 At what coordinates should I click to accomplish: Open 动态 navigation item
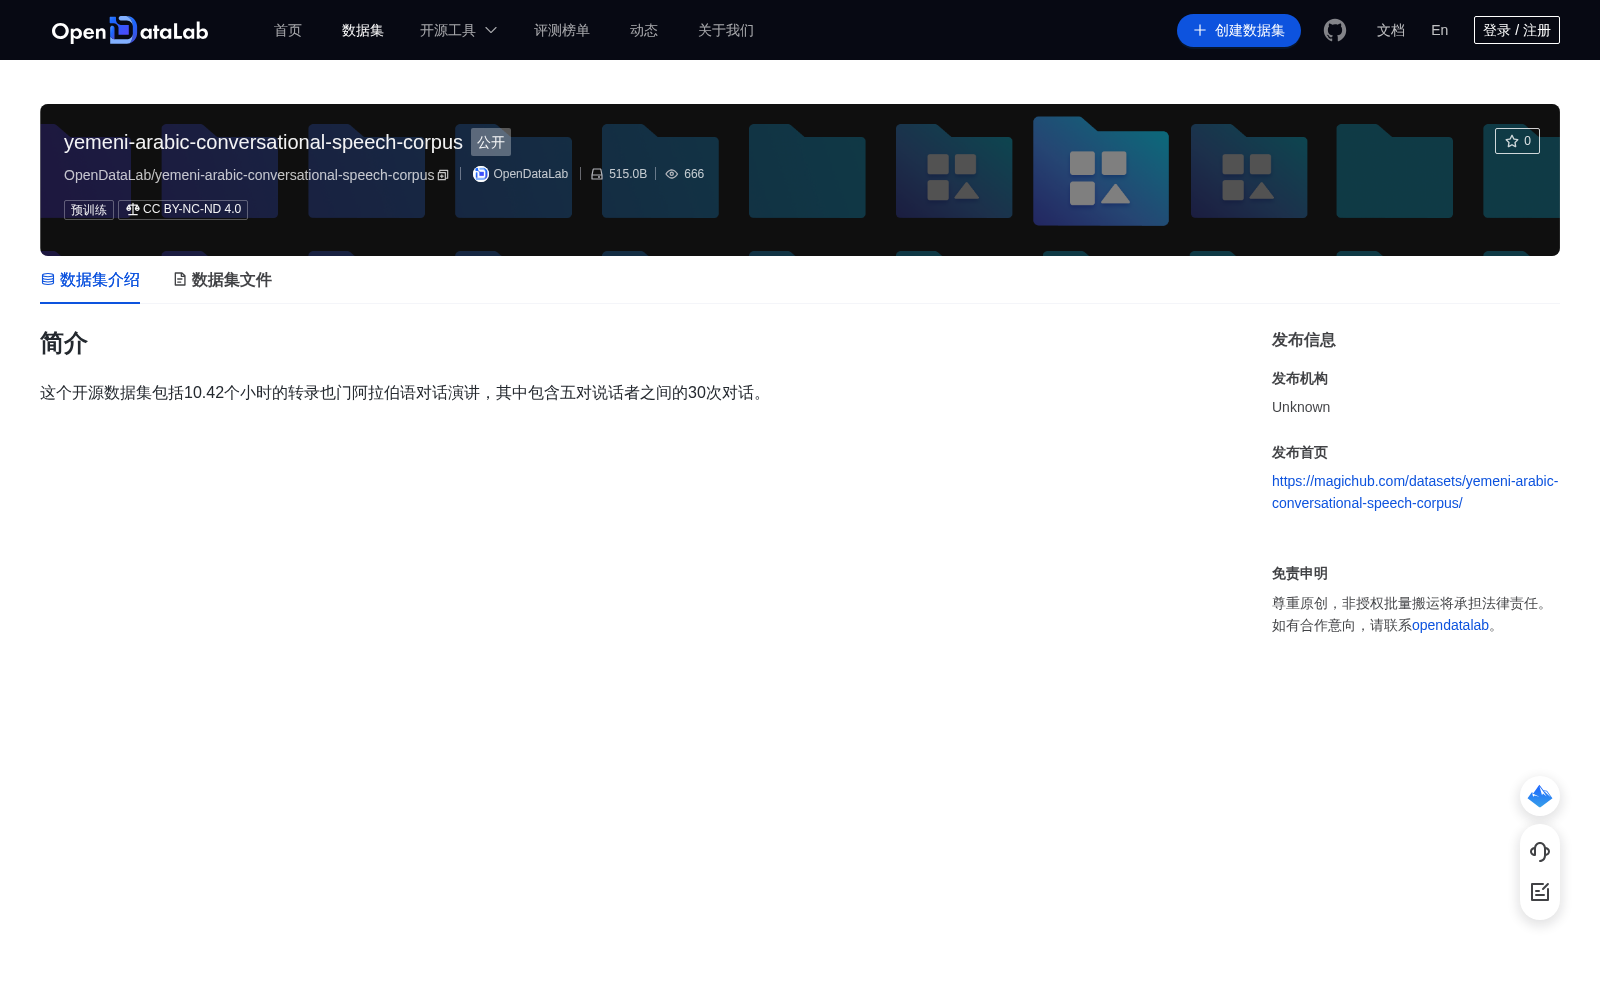(x=644, y=30)
